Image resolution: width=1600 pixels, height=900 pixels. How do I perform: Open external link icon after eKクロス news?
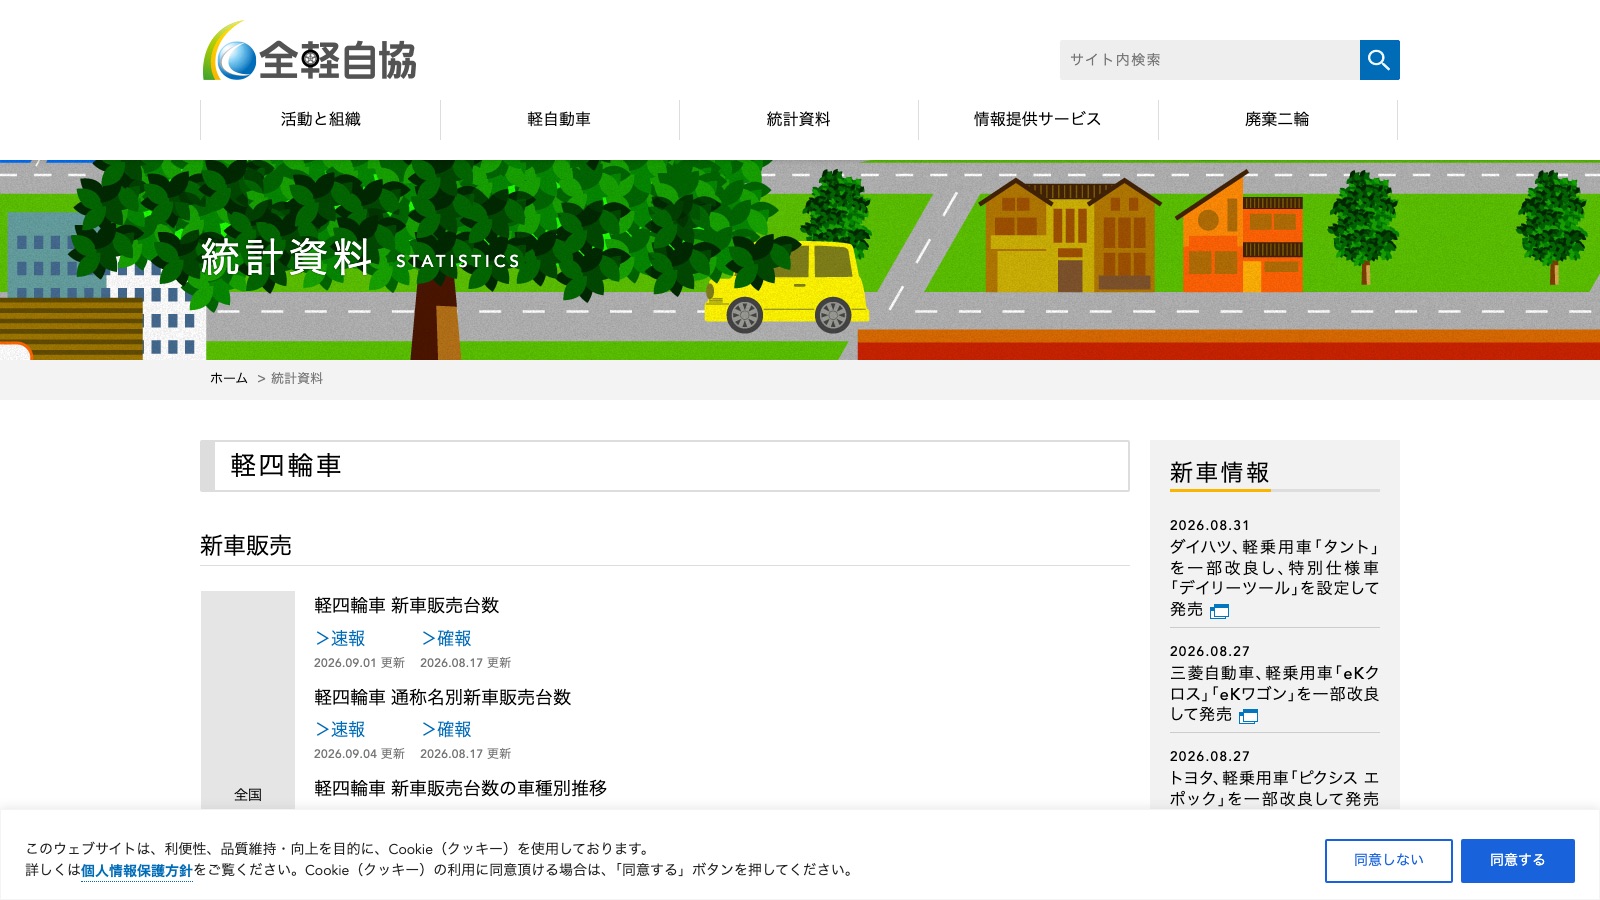(x=1248, y=716)
